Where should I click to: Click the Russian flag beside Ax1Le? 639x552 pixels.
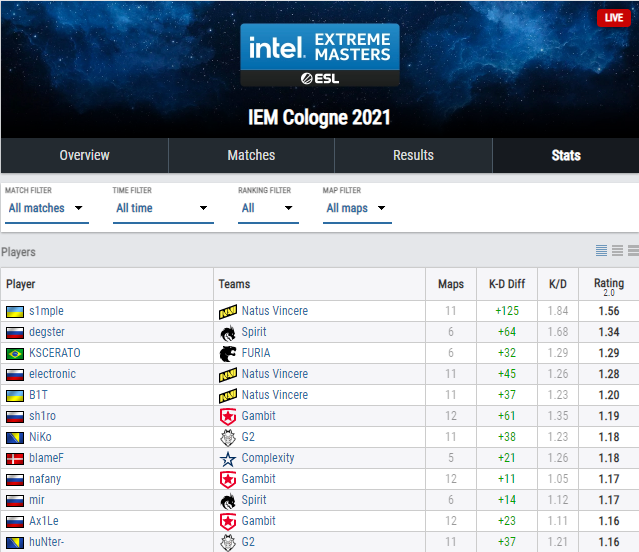15,521
